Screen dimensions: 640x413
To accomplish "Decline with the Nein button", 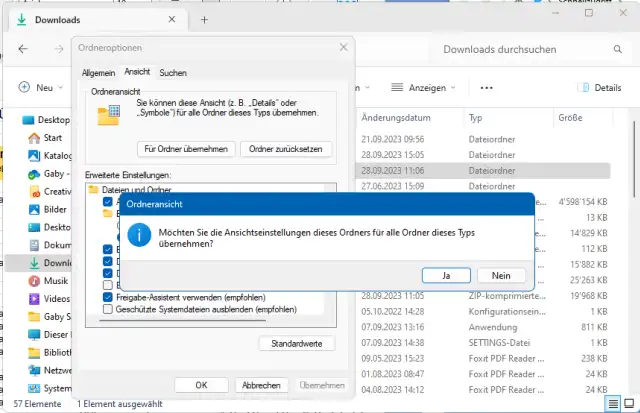I will tap(501, 275).
